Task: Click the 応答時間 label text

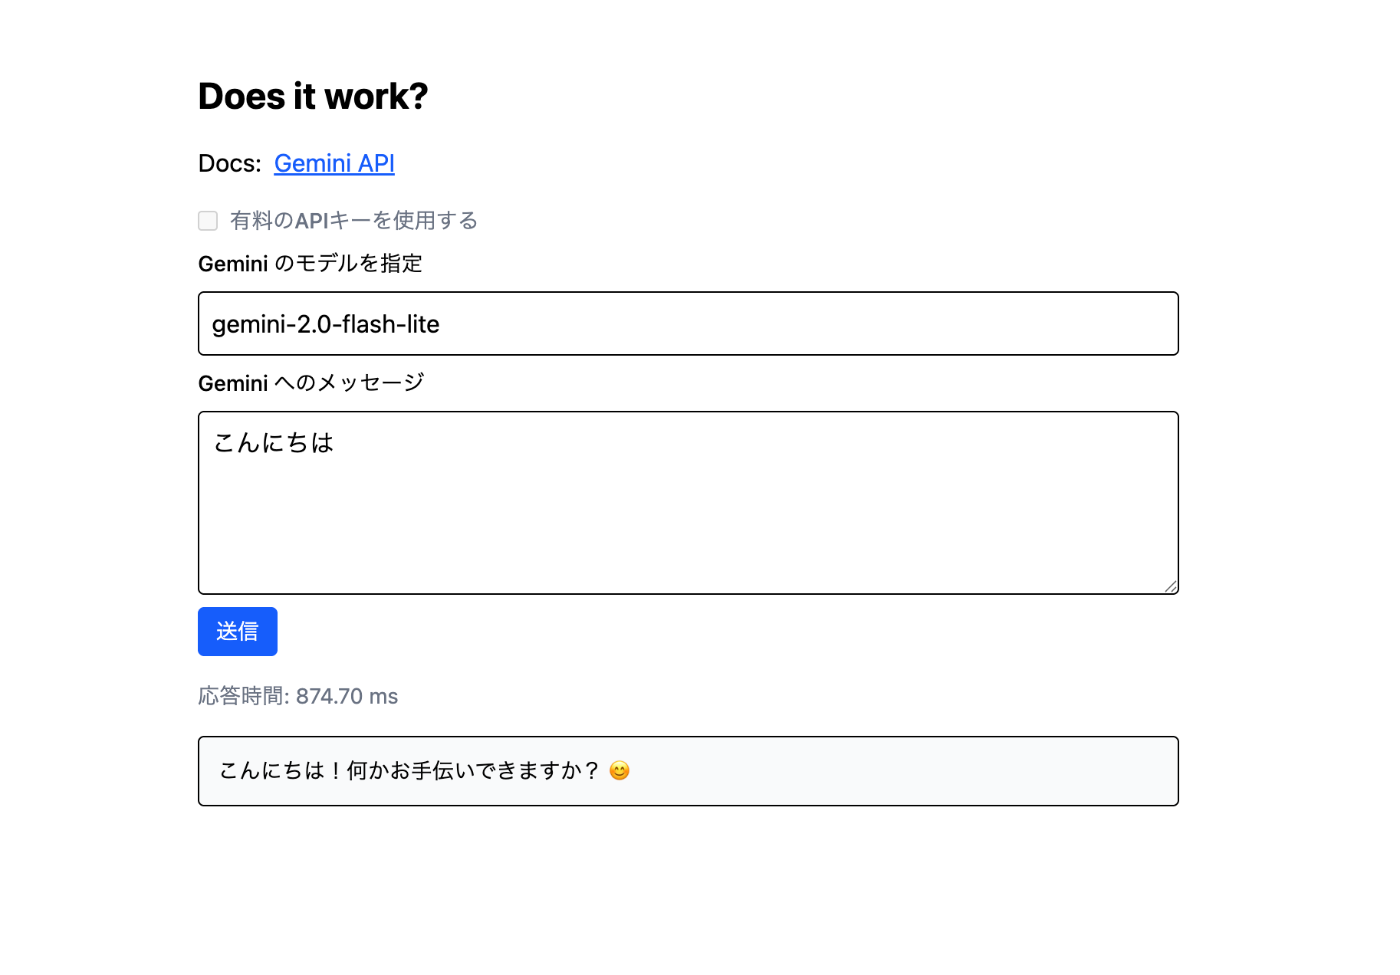Action: (x=240, y=696)
